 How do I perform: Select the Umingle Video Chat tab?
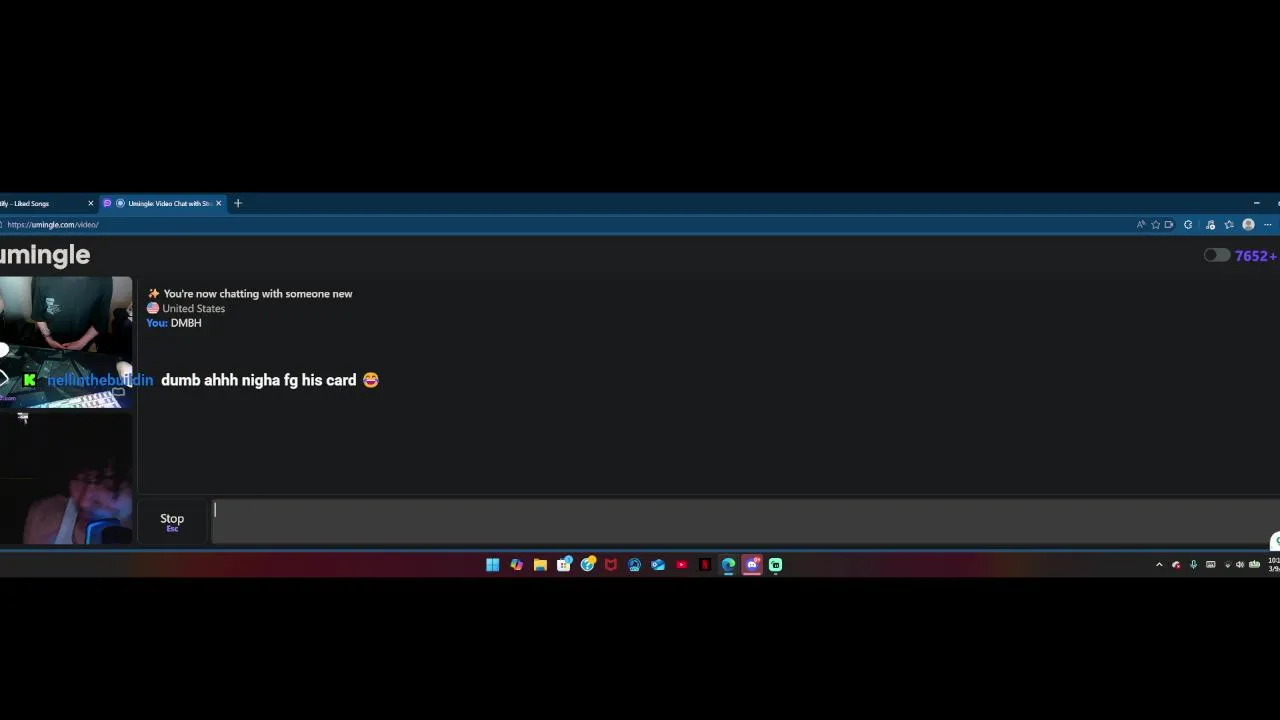point(163,203)
